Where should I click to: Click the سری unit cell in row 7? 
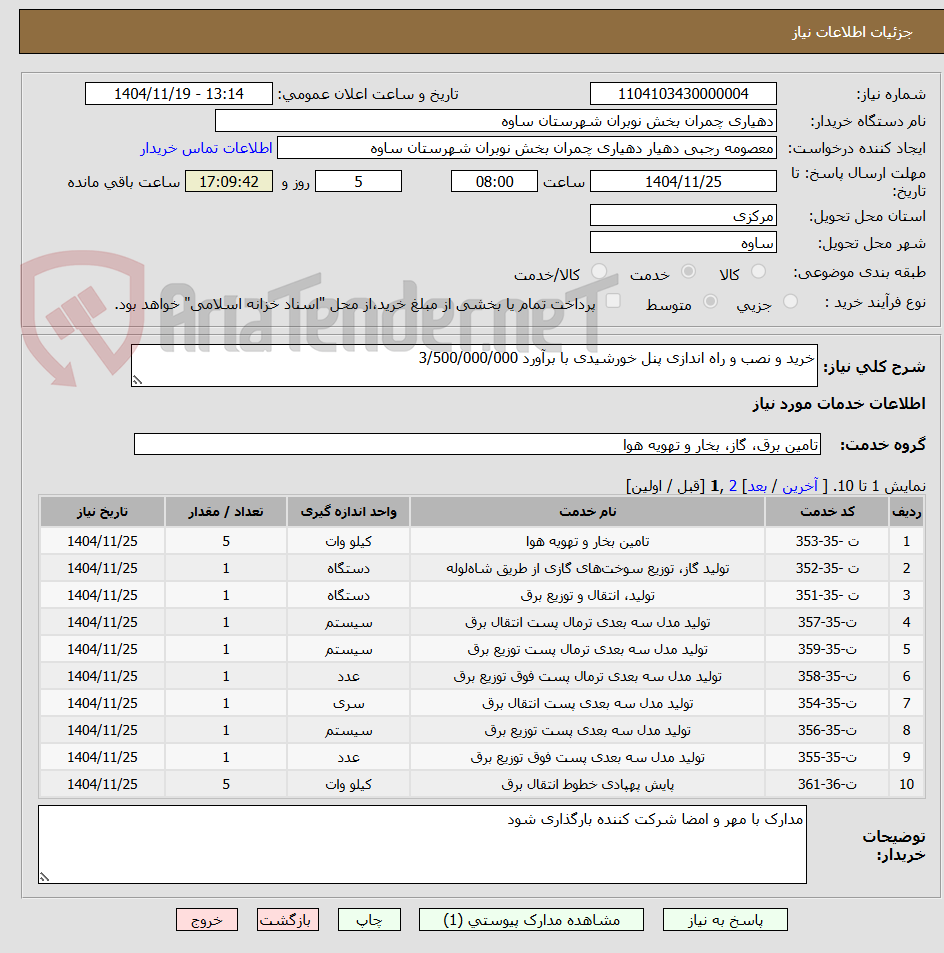348,703
